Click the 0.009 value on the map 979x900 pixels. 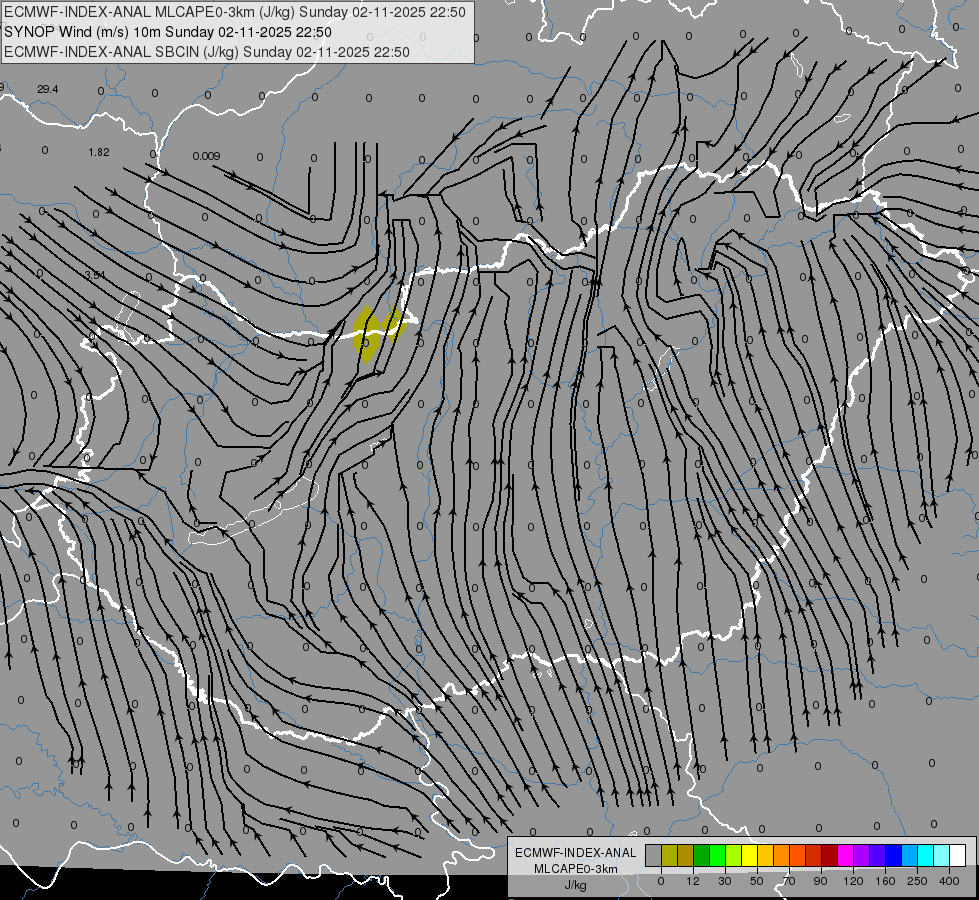[x=206, y=156]
